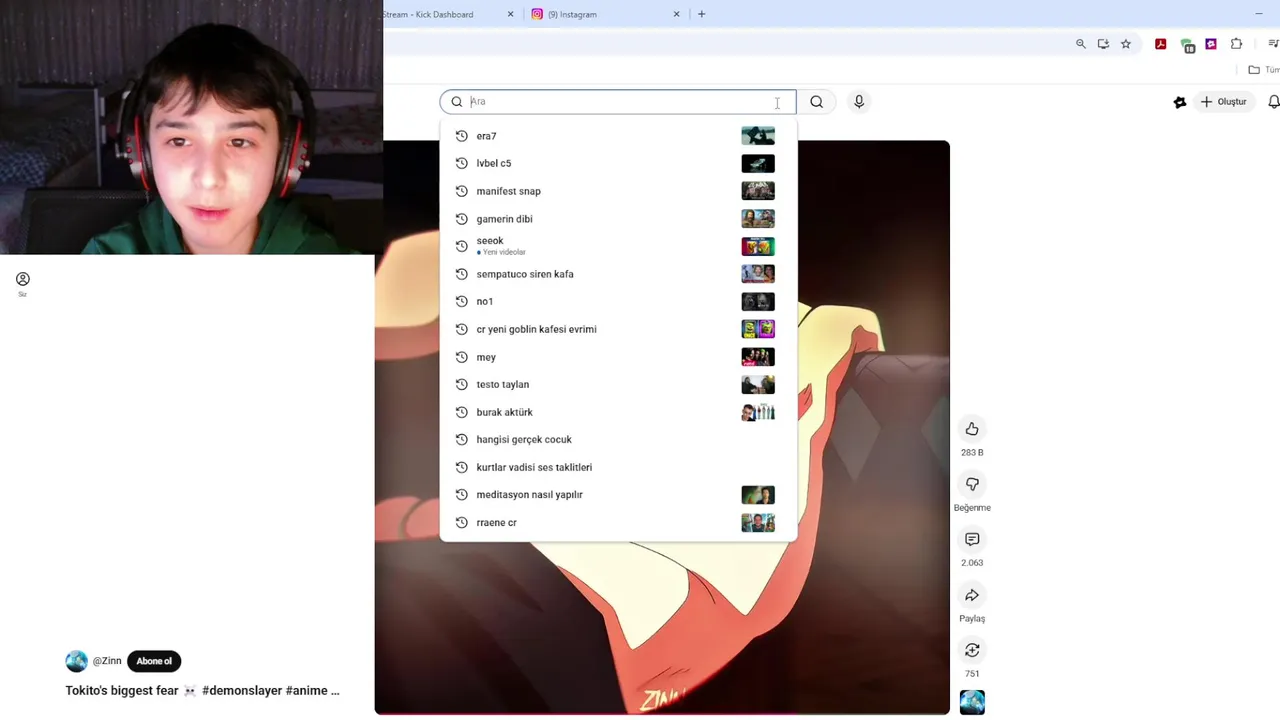Close the Kick Dashboard tab
The height and width of the screenshot is (720, 1280).
(x=510, y=14)
